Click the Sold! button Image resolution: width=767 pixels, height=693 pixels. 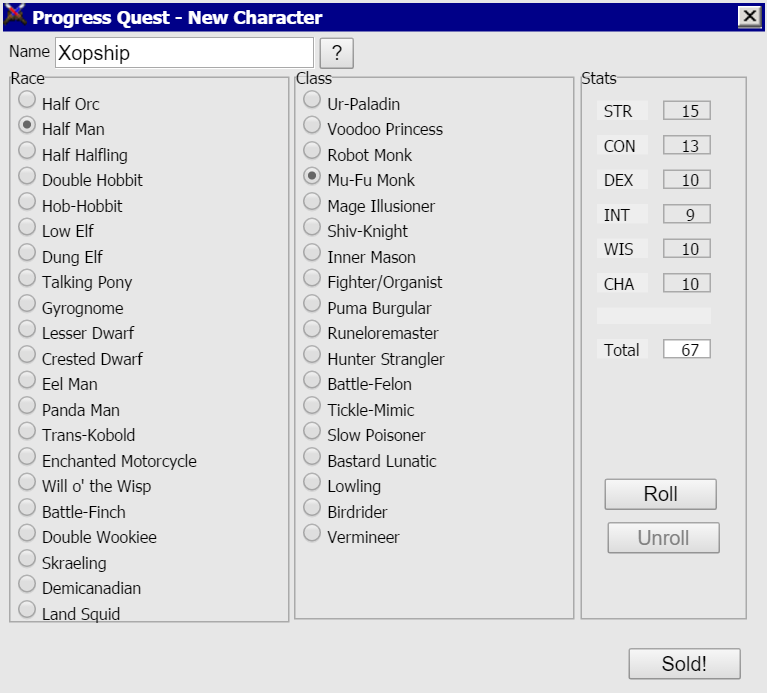coord(684,664)
